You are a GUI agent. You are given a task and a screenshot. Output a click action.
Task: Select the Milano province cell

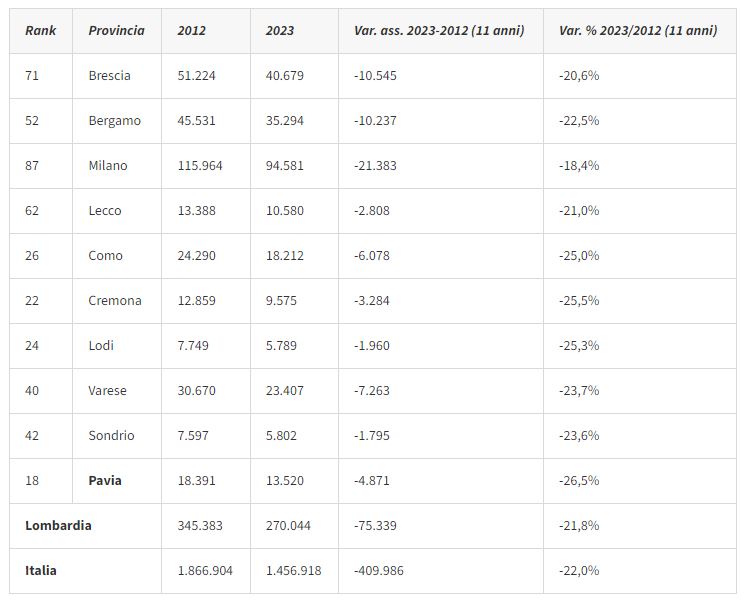[108, 166]
